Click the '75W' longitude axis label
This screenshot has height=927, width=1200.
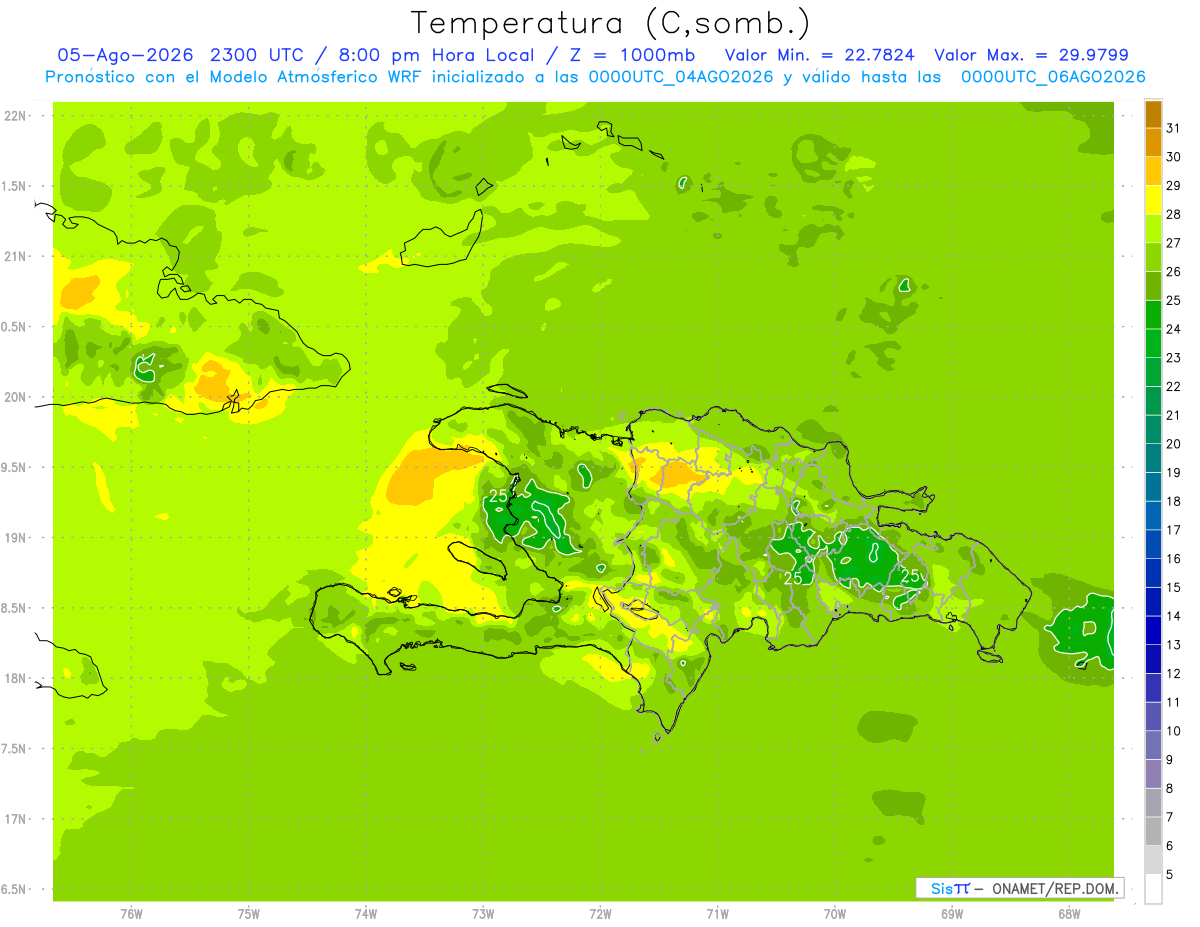[249, 914]
